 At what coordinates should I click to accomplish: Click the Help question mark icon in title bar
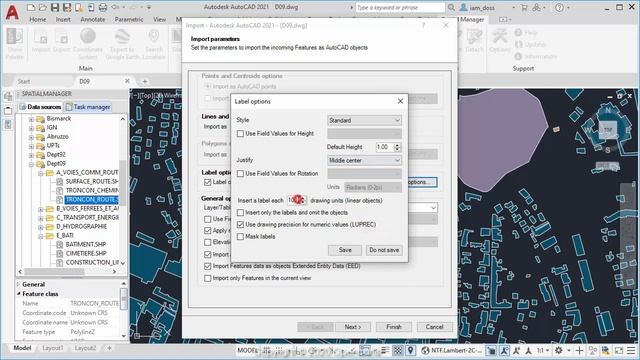560,7
